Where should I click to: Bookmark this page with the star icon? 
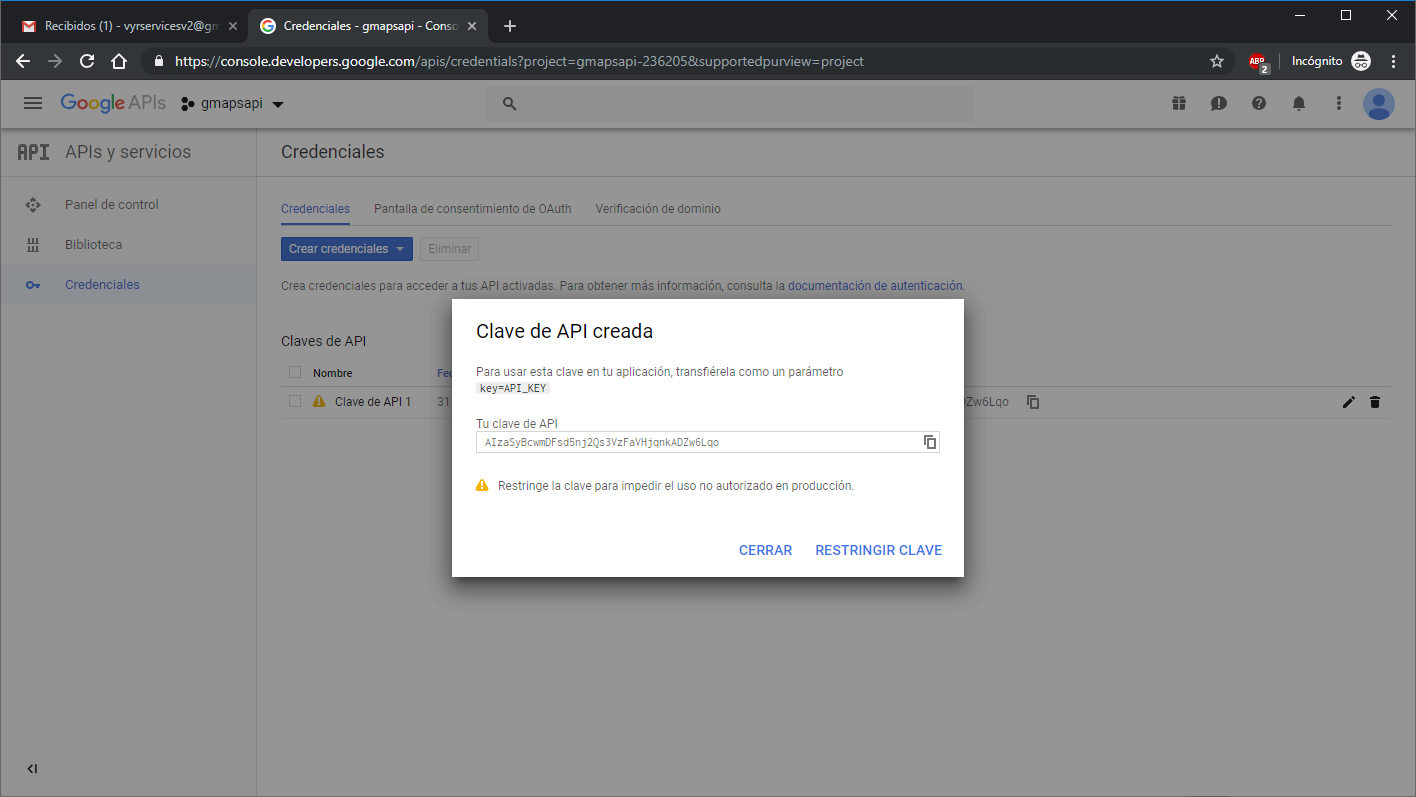click(1217, 61)
